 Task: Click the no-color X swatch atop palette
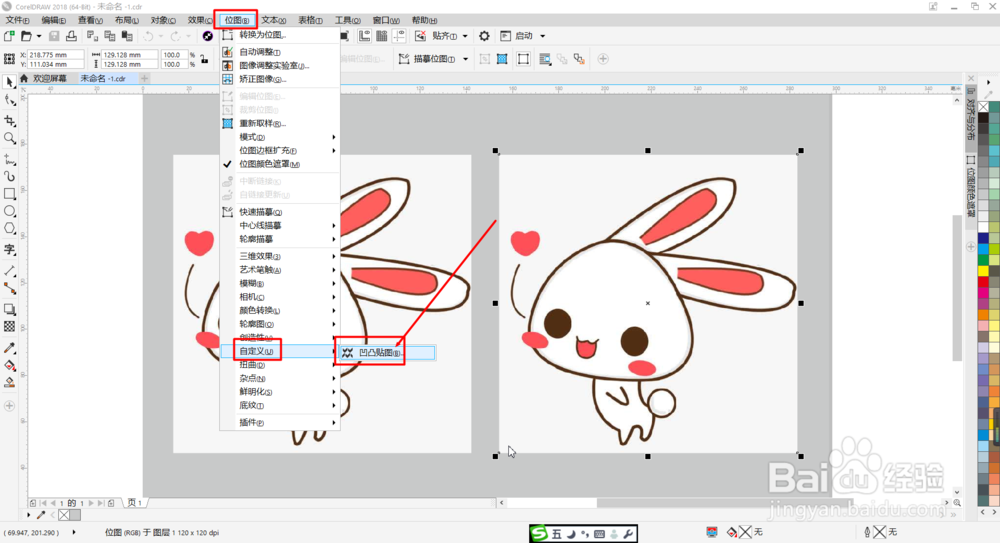[x=983, y=107]
